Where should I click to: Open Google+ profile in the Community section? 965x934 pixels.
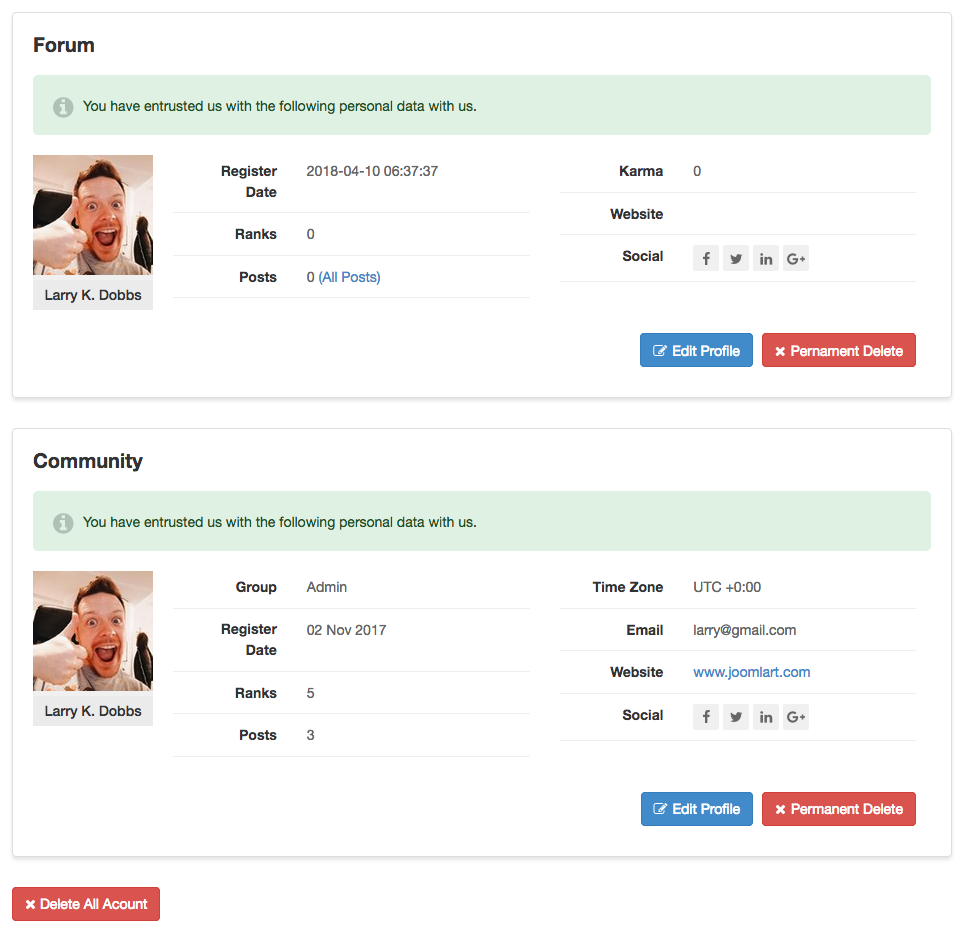796,717
